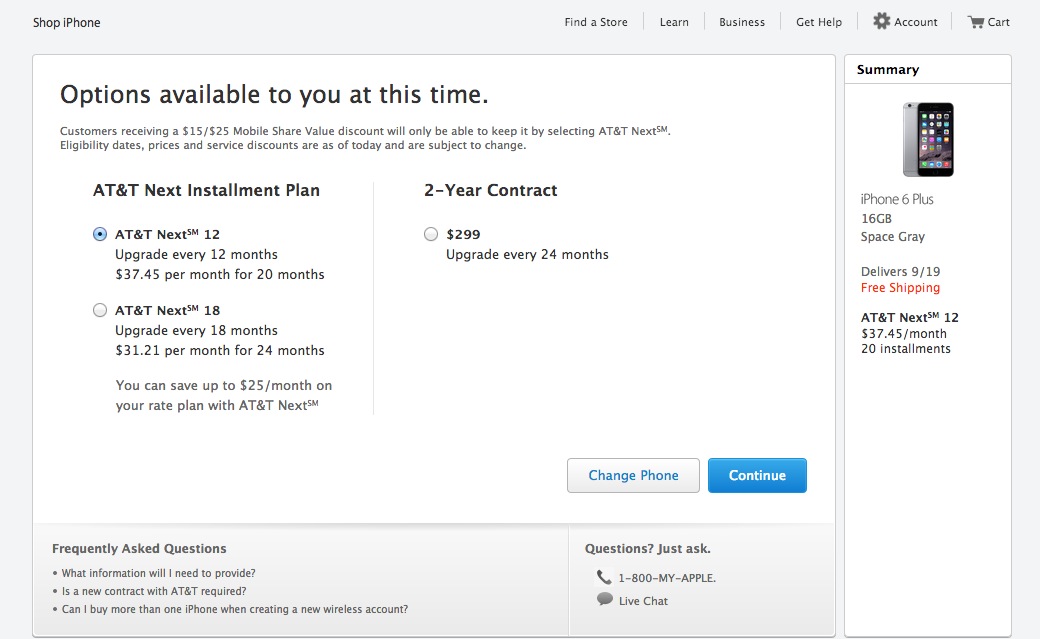The image size is (1040, 639).
Task: Open the Business menu item
Action: click(x=742, y=22)
